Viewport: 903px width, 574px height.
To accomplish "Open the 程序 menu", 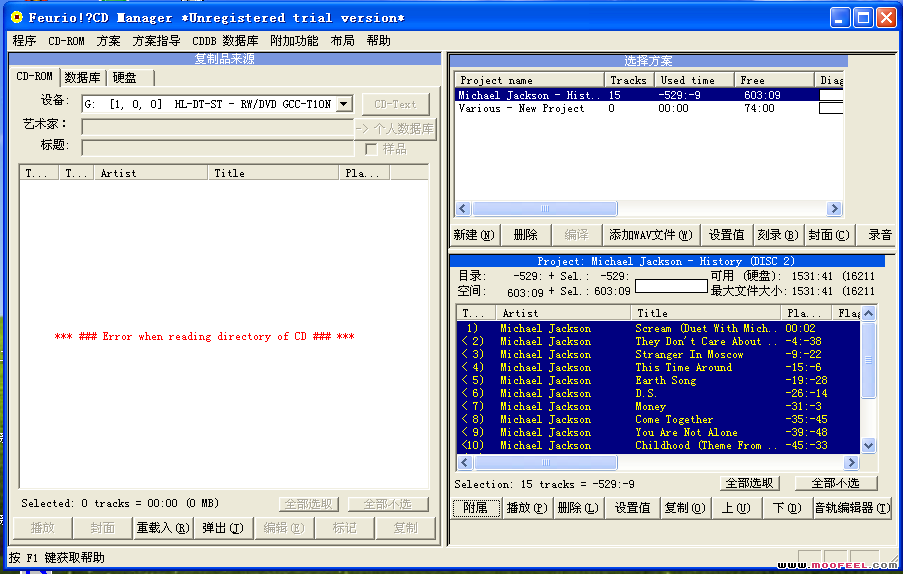I will click(x=24, y=41).
